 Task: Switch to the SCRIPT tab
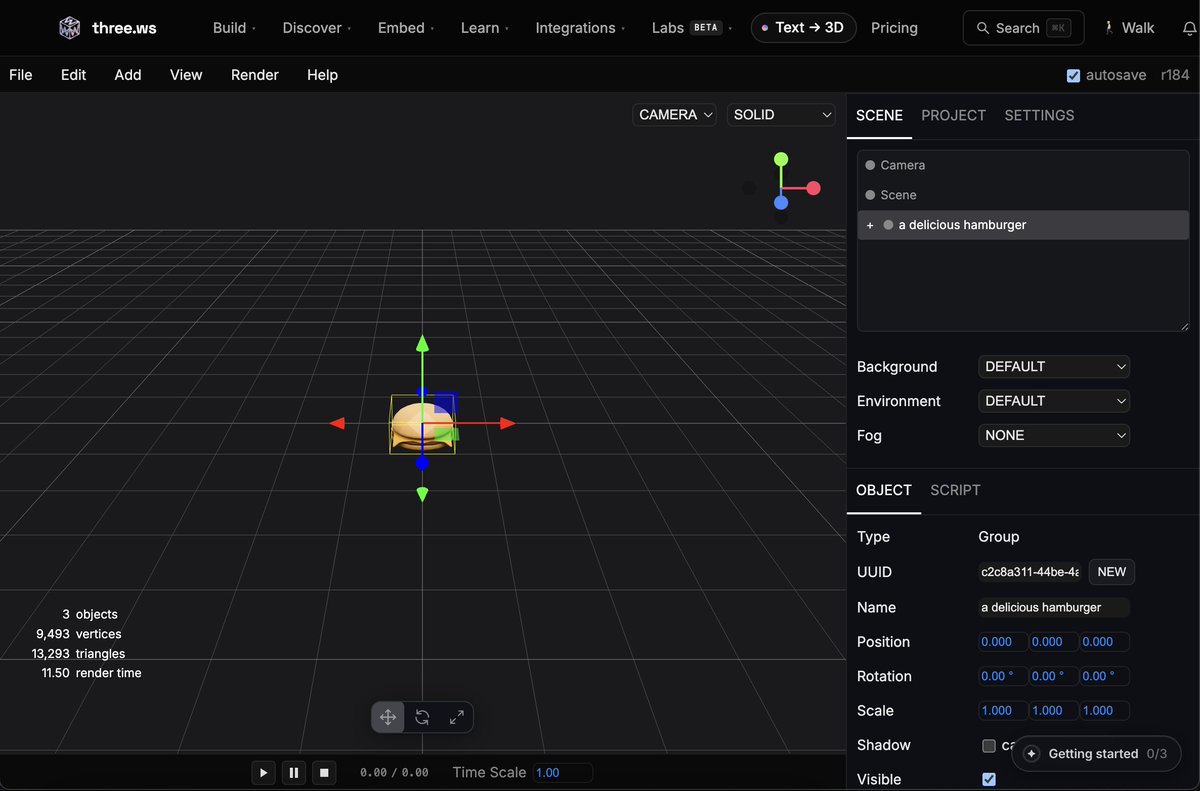(955, 490)
